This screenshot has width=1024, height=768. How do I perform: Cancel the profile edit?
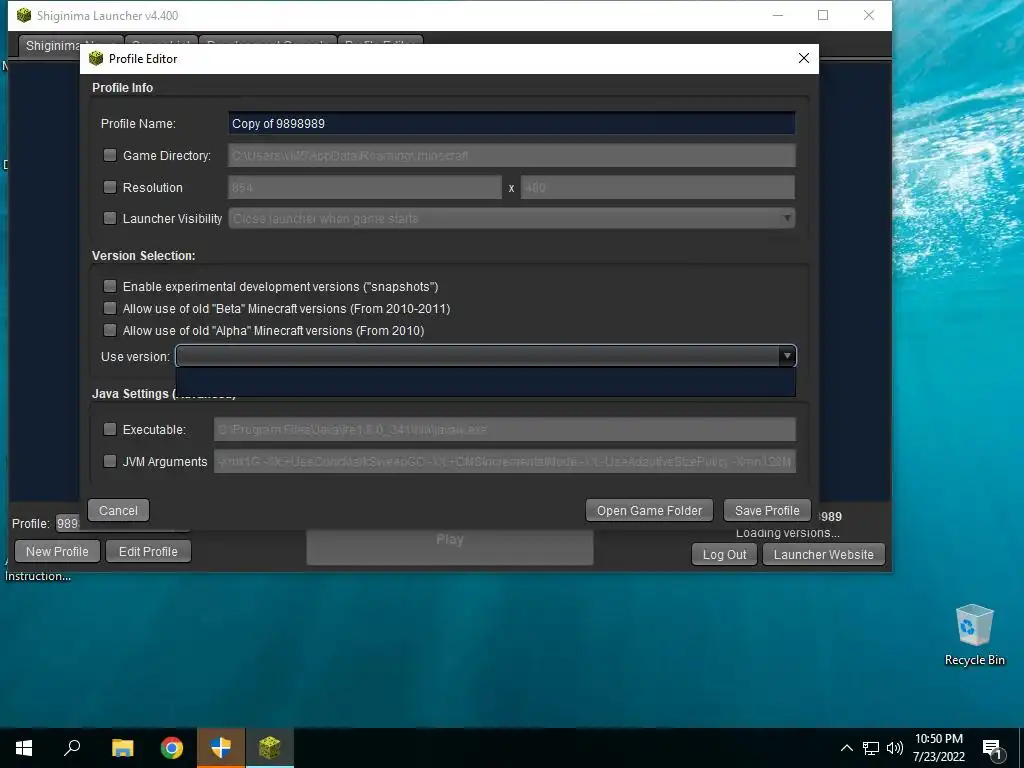[118, 511]
